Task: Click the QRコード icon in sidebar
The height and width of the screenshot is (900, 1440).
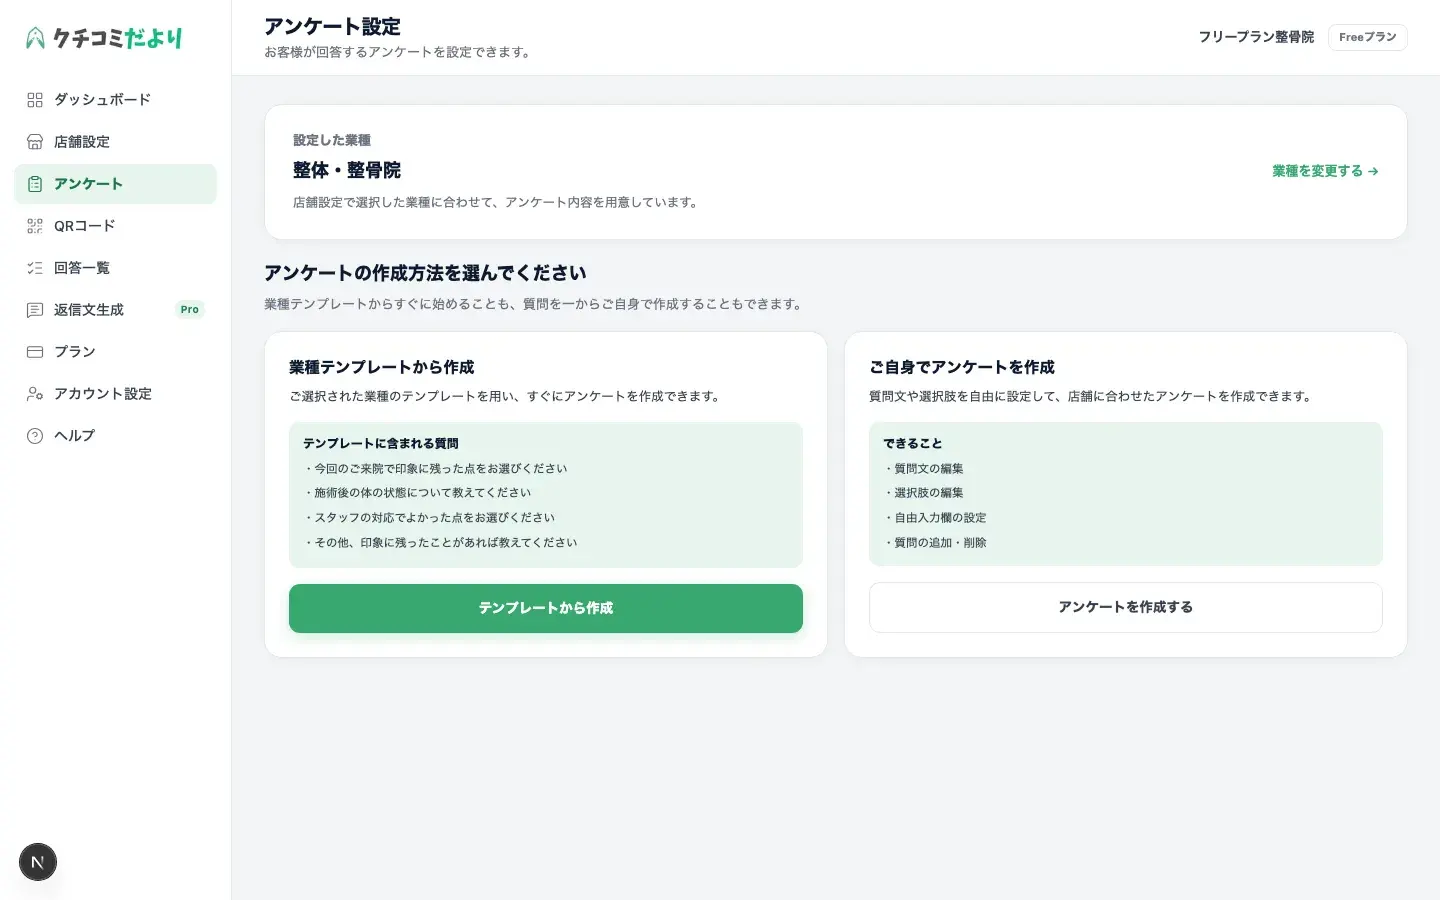Action: pyautogui.click(x=35, y=226)
